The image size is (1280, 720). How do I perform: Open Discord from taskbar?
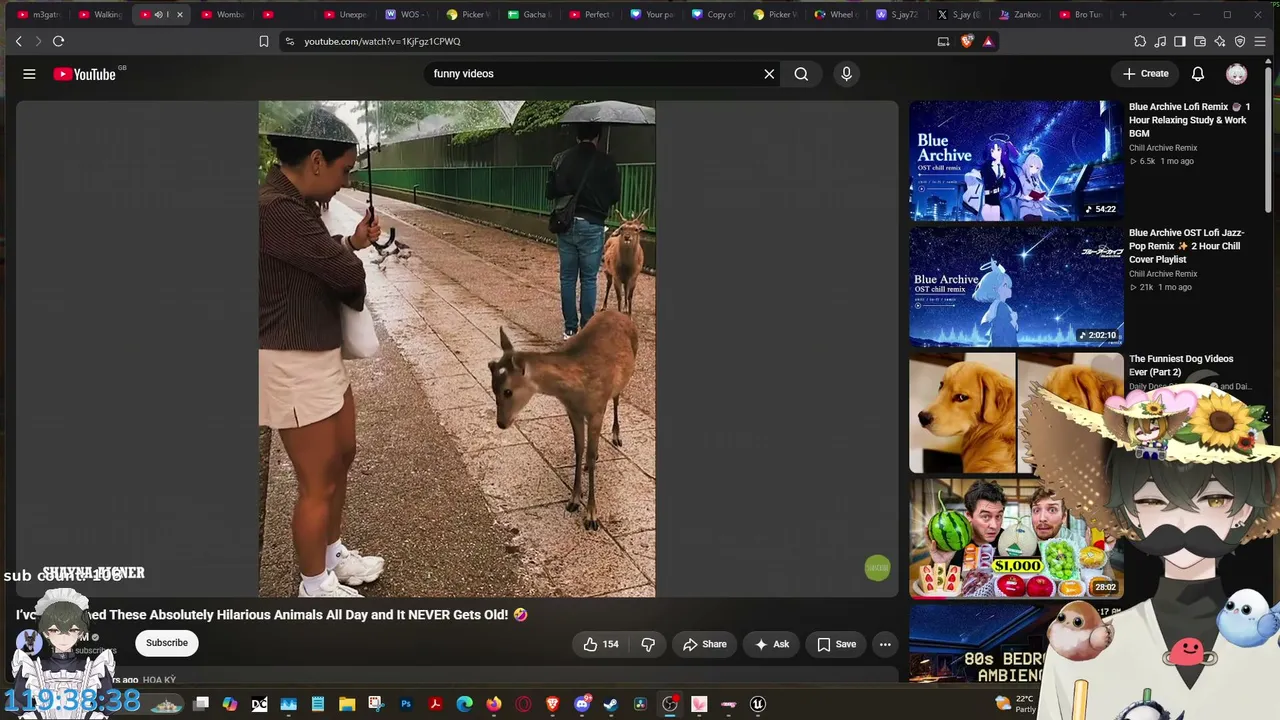582,704
